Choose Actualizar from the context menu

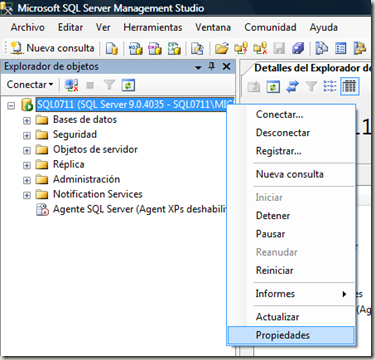point(291,317)
